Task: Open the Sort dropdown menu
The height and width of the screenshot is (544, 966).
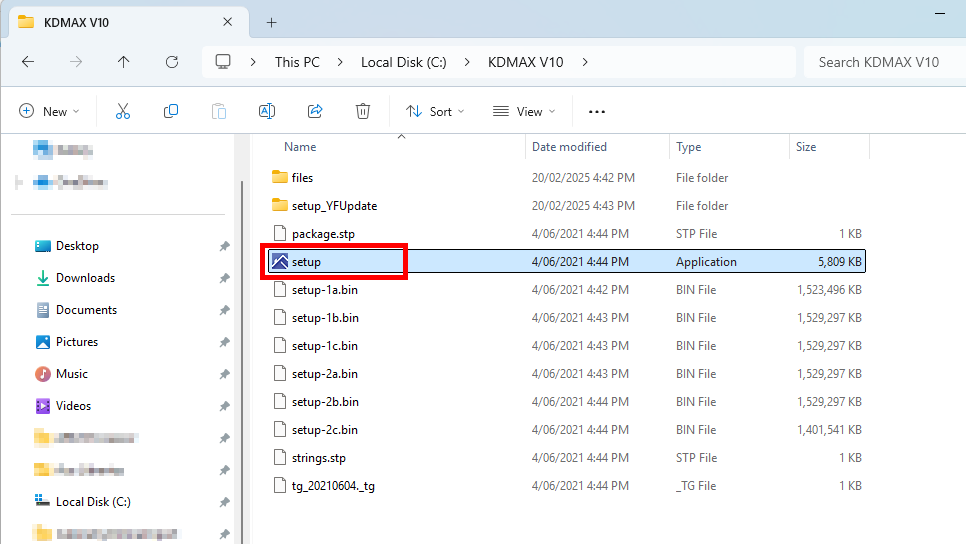Action: tap(435, 112)
